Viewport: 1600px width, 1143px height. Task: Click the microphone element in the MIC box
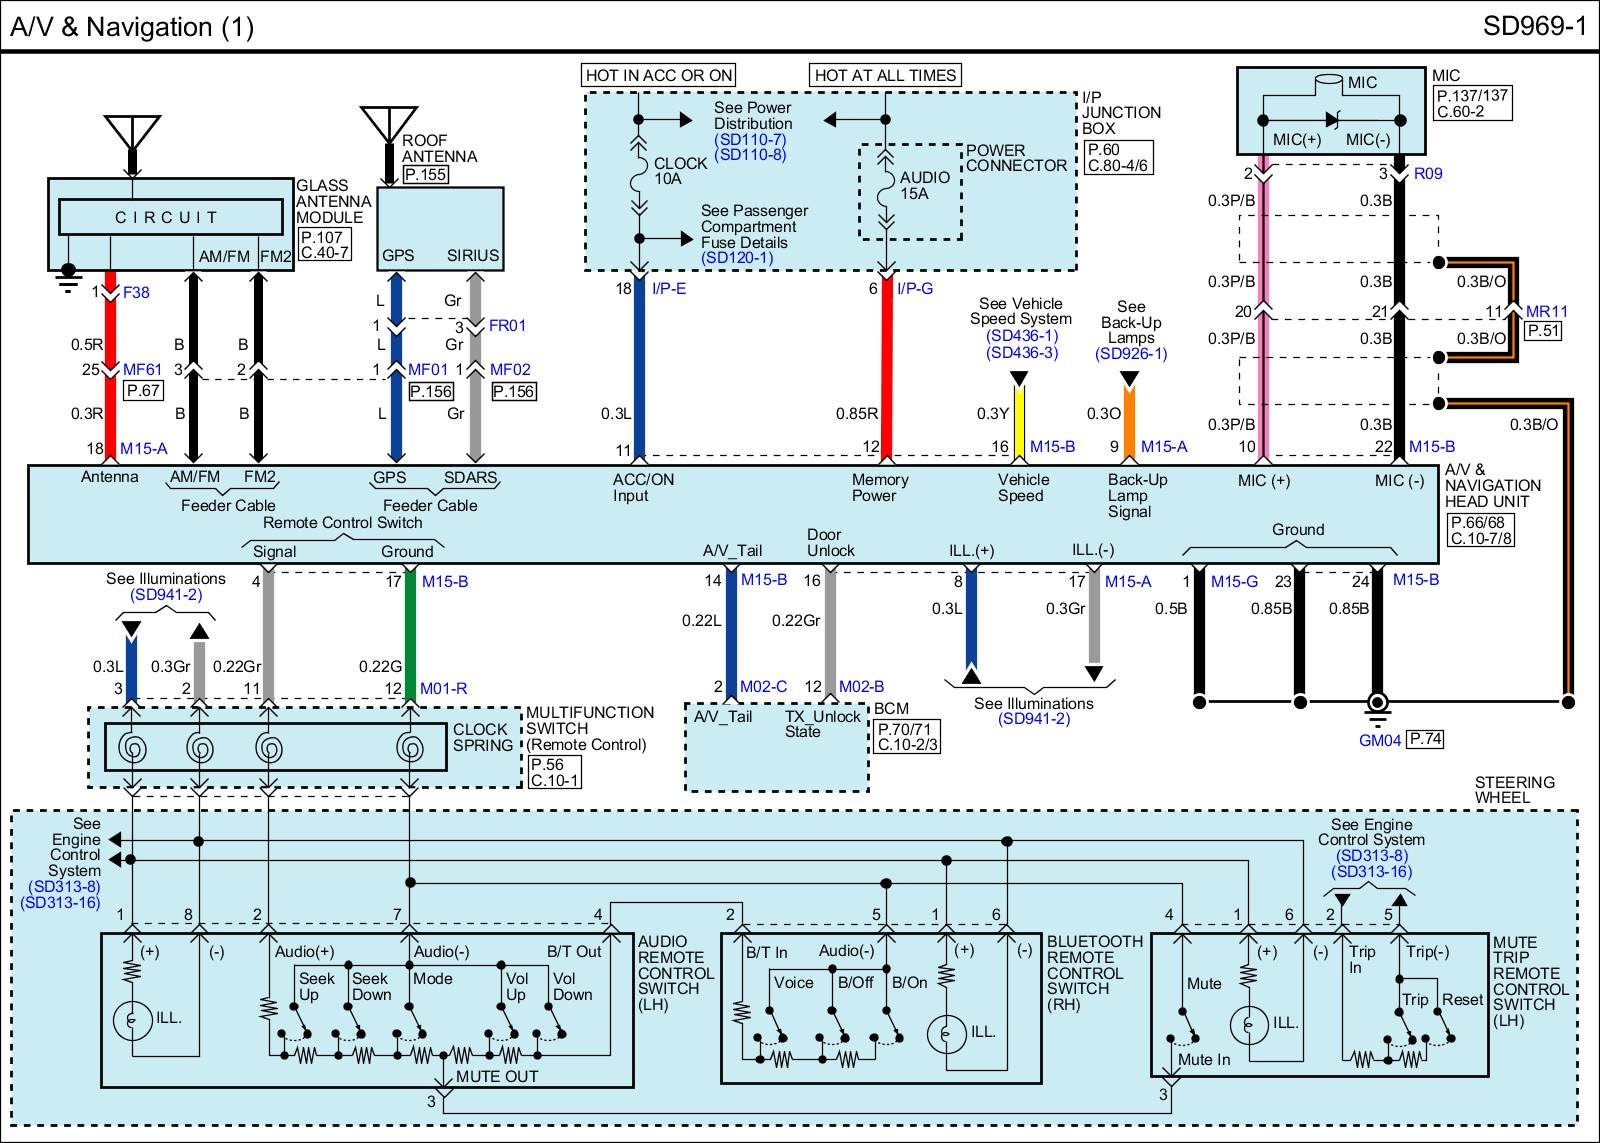click(1331, 82)
